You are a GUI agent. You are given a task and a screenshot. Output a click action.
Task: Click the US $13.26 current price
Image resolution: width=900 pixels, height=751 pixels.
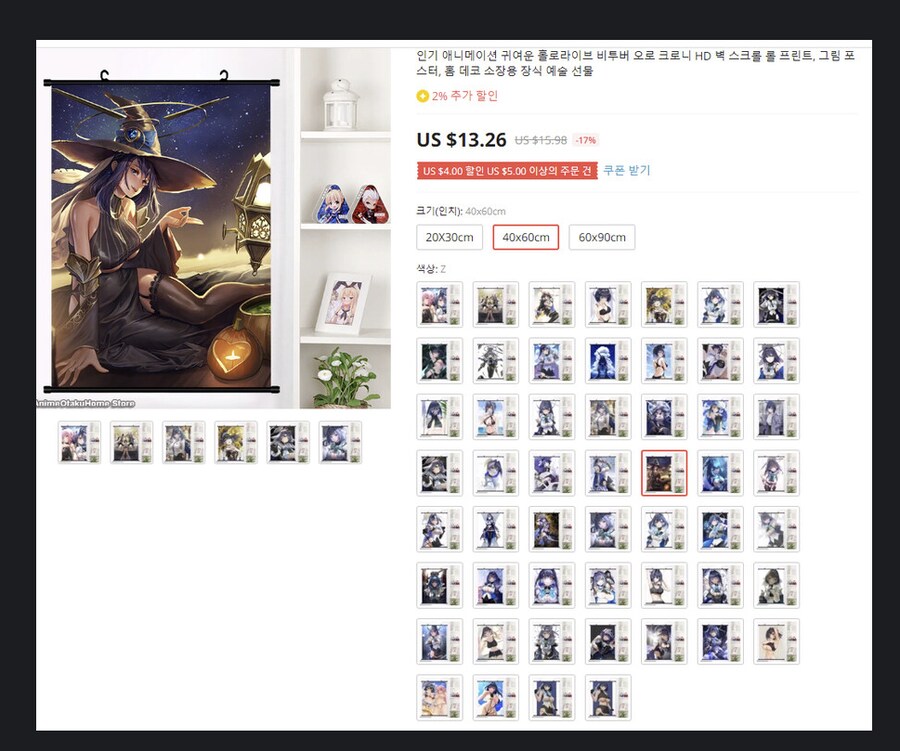click(x=461, y=140)
